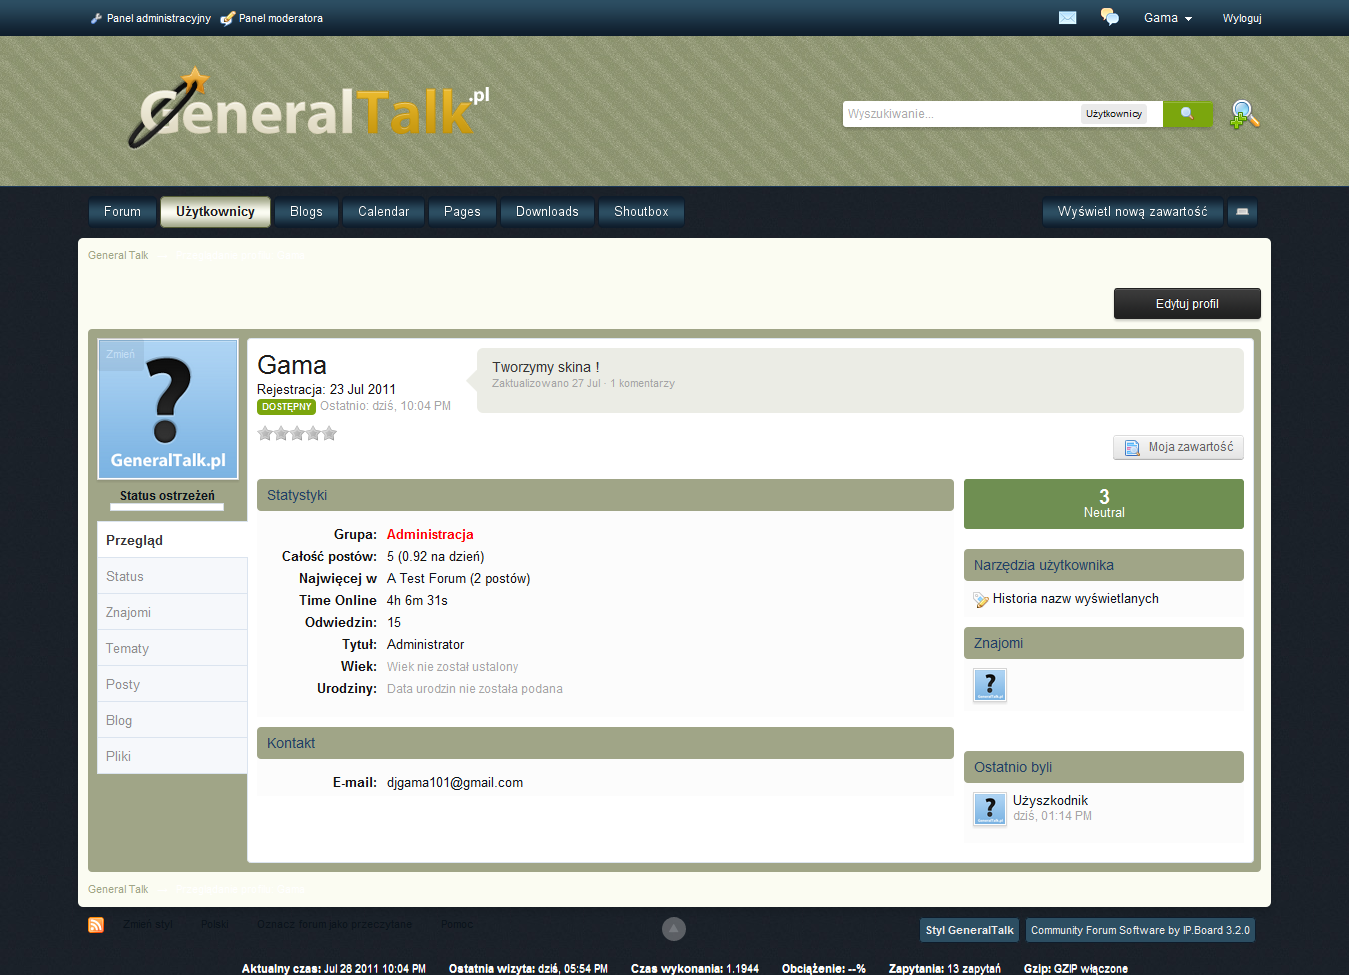The width and height of the screenshot is (1349, 975).
Task: Select the Downloads navigation tab
Action: (547, 212)
